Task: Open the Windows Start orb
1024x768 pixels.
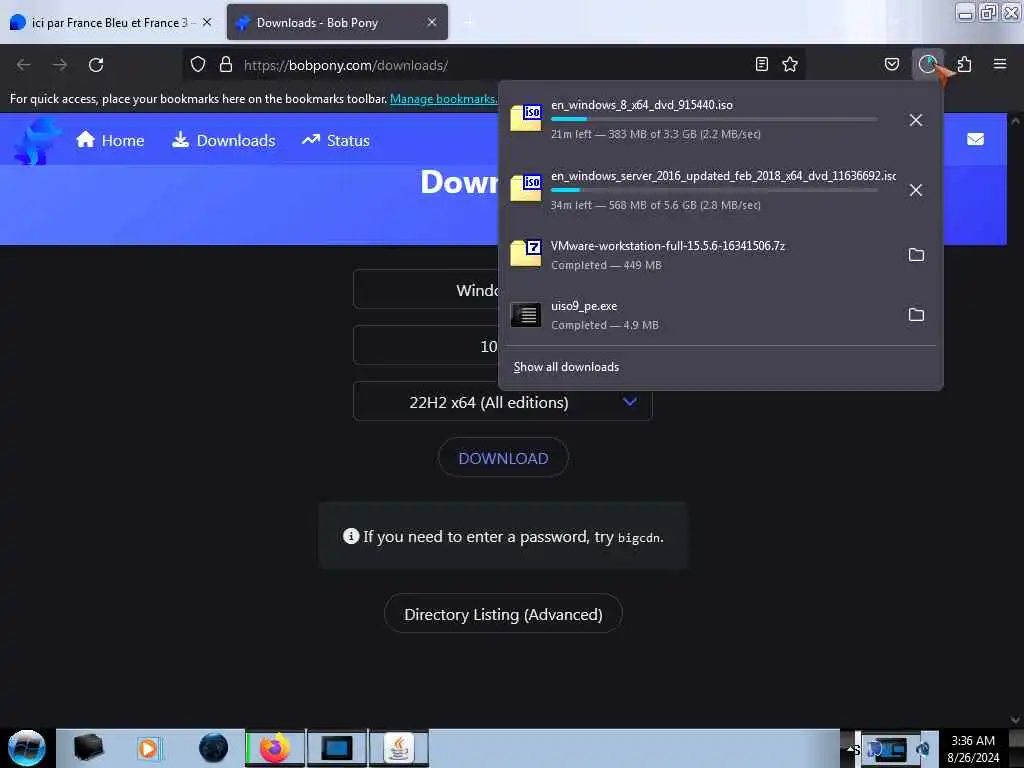Action: pyautogui.click(x=27, y=748)
